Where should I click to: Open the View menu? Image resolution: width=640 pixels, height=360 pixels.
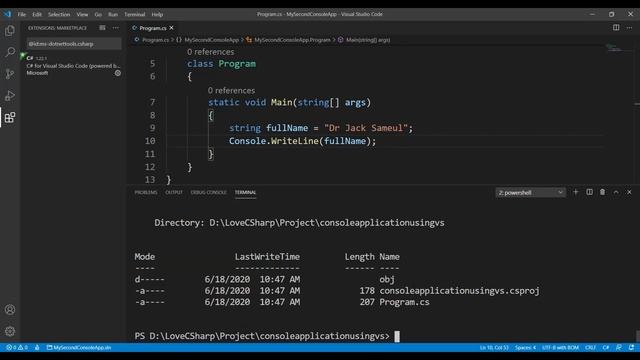click(x=82, y=14)
